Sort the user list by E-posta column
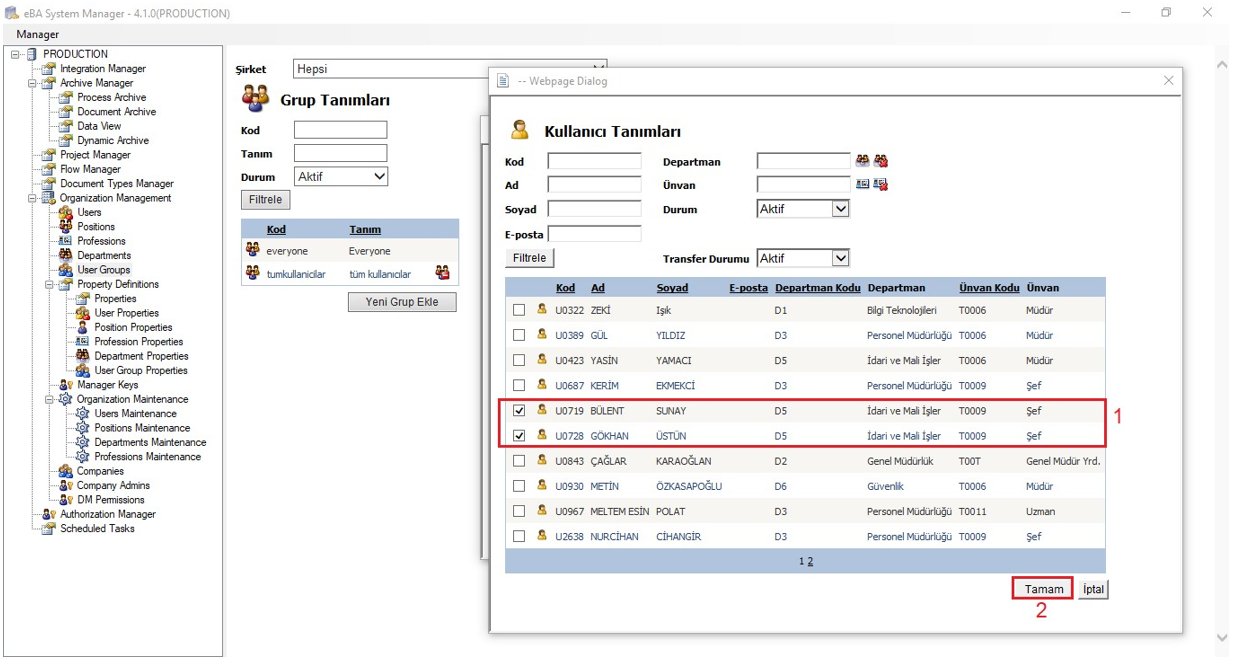 (x=748, y=288)
